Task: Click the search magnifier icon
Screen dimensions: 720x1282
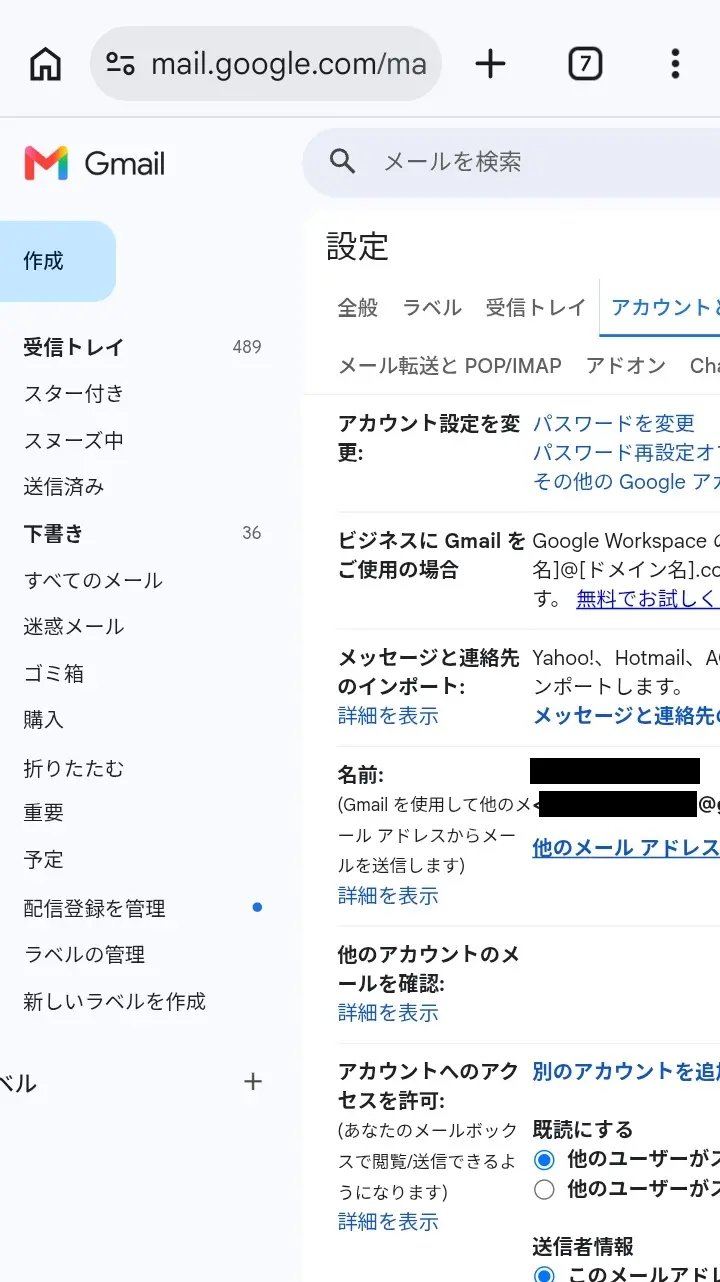Action: [x=343, y=161]
